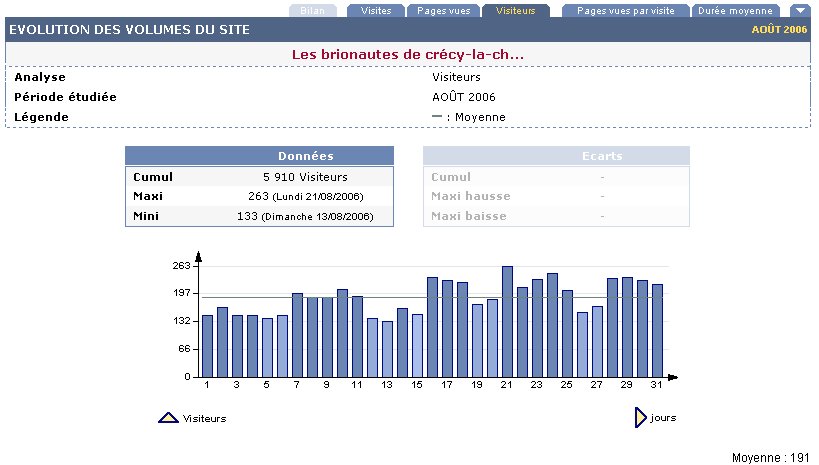The width and height of the screenshot is (819, 465).
Task: Click the Moyenne legend line symbol
Action: point(436,117)
